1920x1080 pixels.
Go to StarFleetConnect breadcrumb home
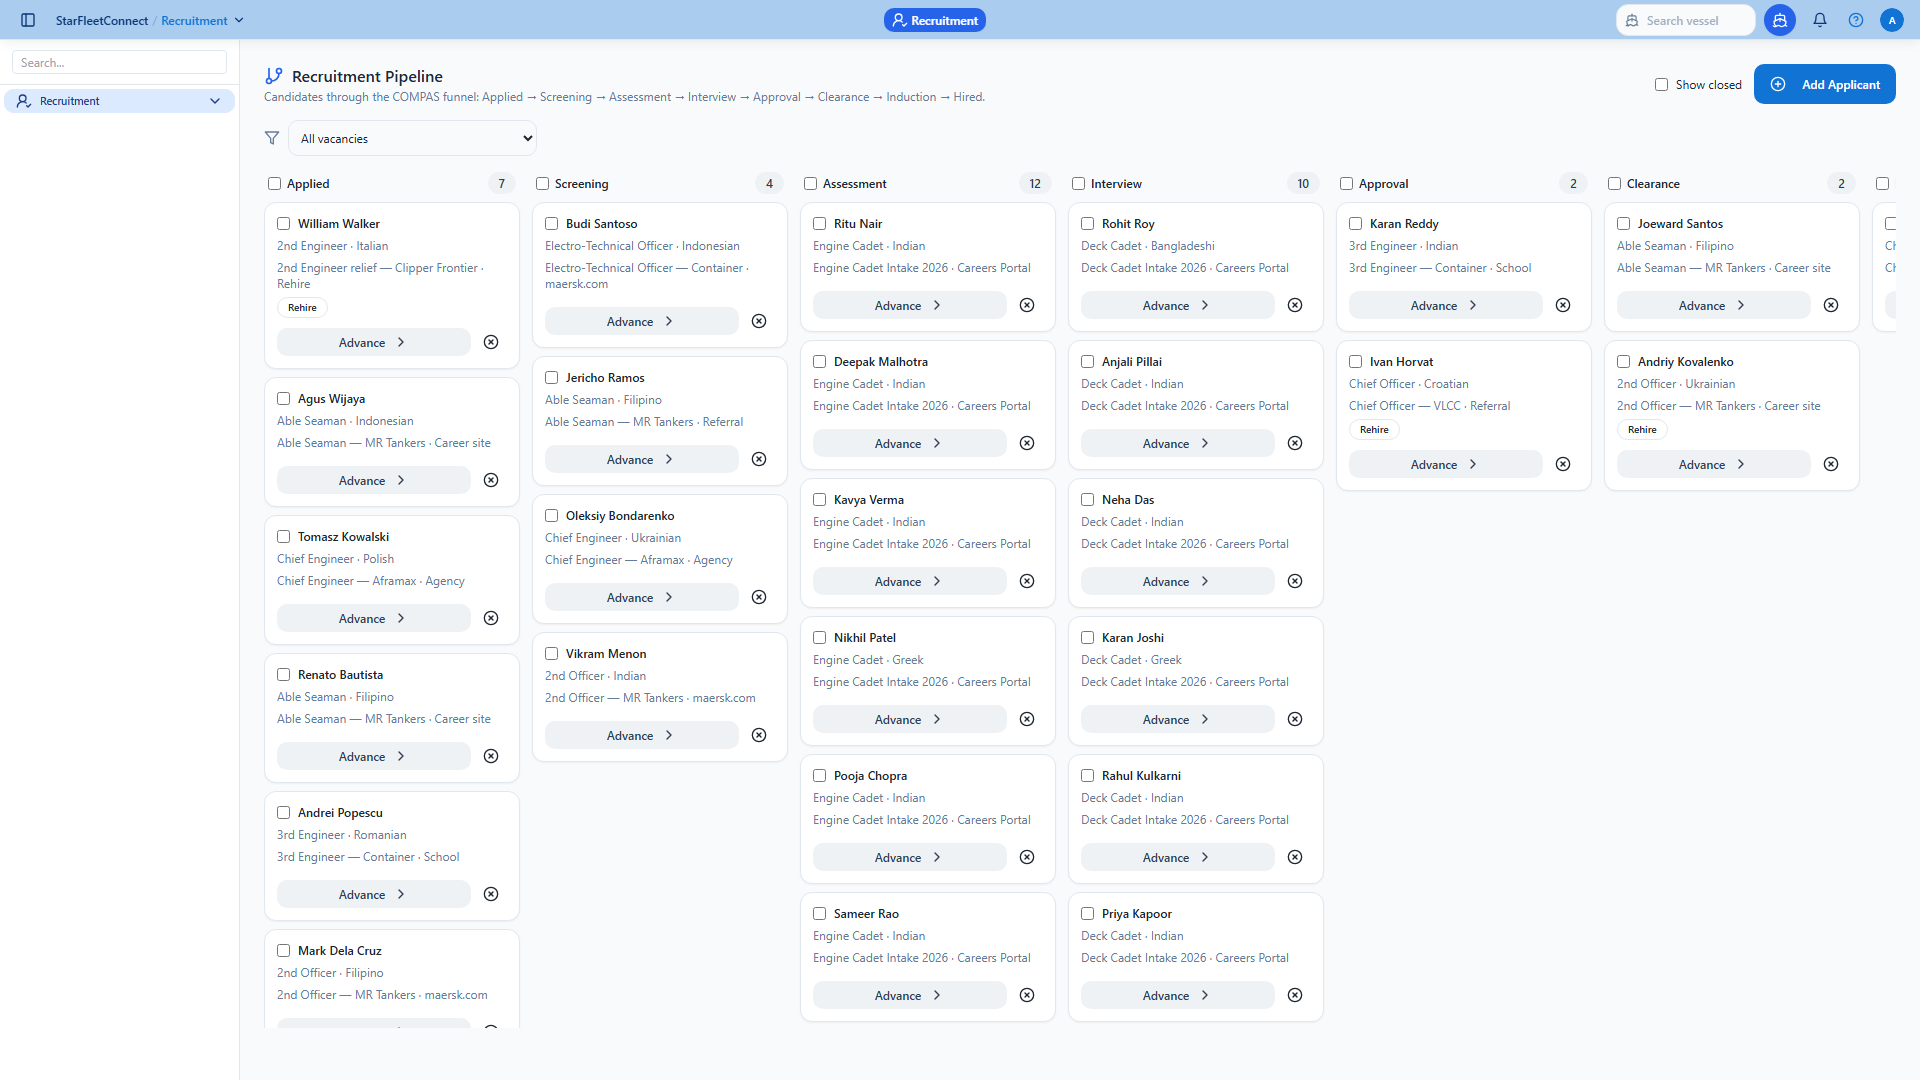[101, 20]
